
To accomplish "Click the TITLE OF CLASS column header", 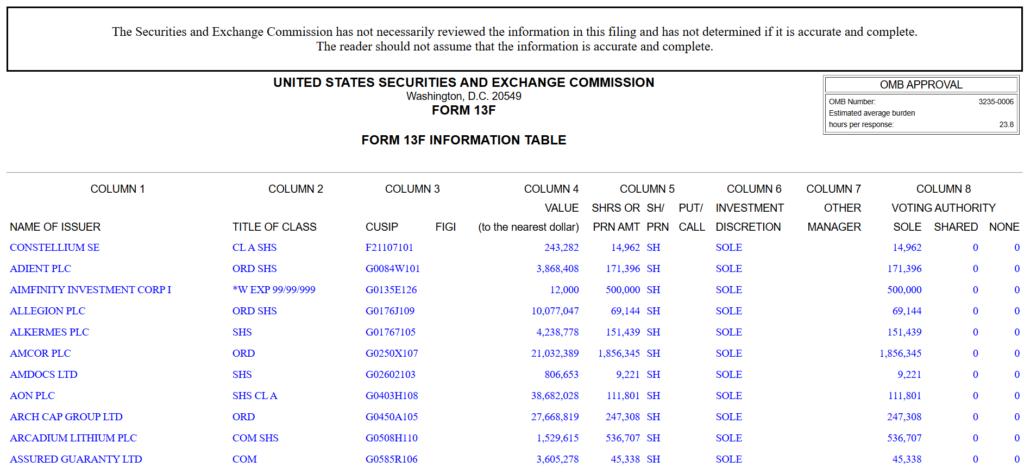I will click(x=274, y=227).
